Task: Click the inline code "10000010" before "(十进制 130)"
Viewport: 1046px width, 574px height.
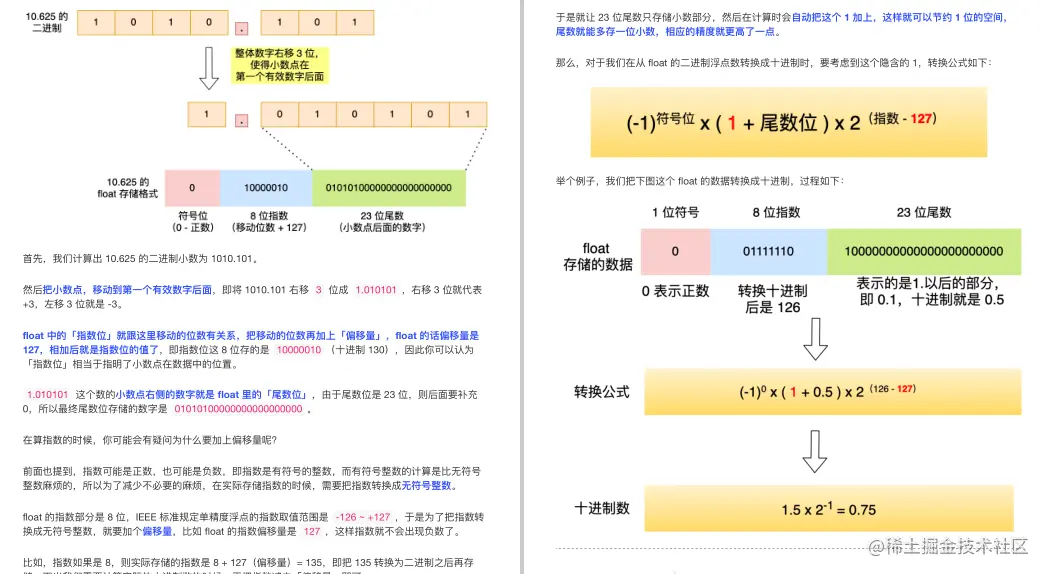Action: pos(299,350)
